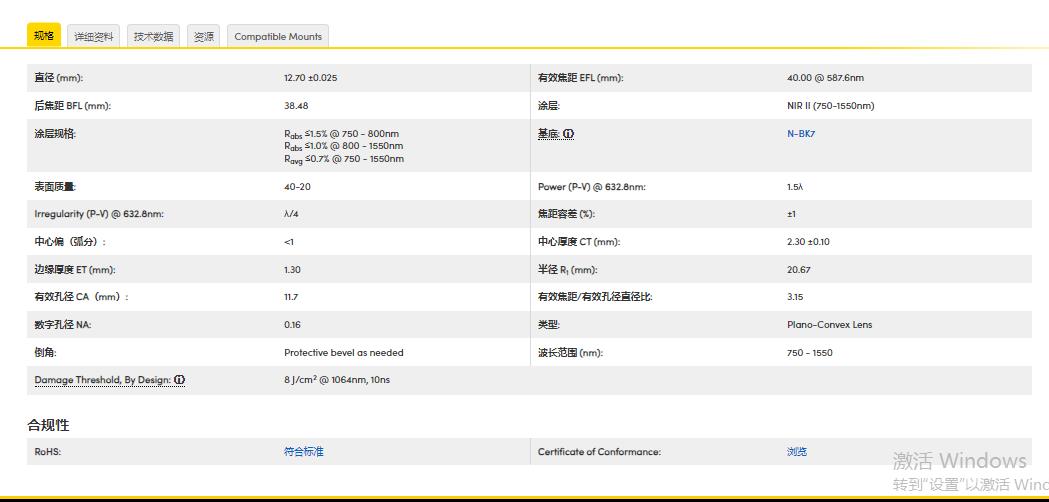This screenshot has width=1049, height=502.
Task: Select the Ravg ≤0.7% @ 750 - 1550nm line
Action: pyautogui.click(x=344, y=159)
